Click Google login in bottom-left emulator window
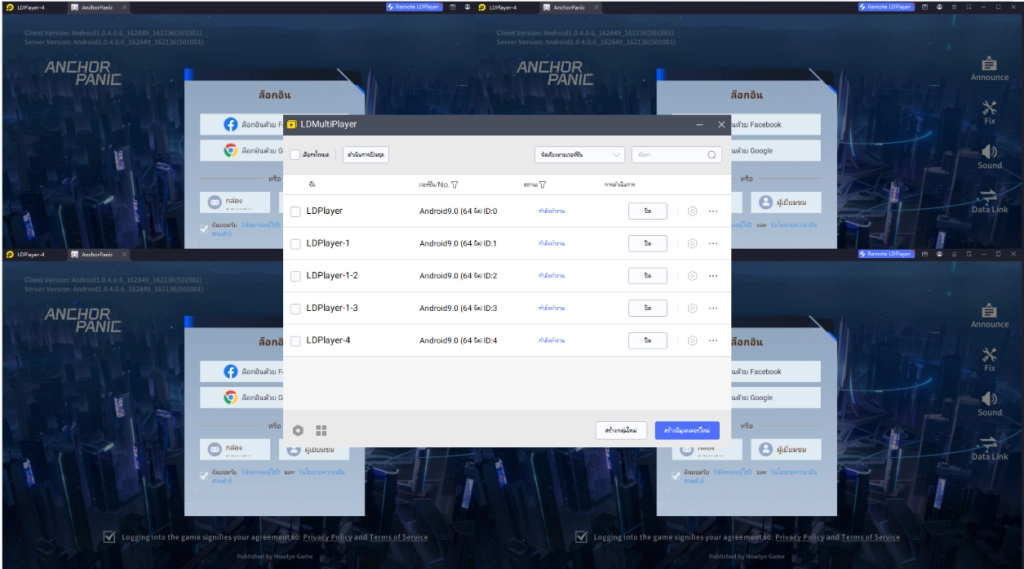The image size is (1024, 569). point(242,397)
